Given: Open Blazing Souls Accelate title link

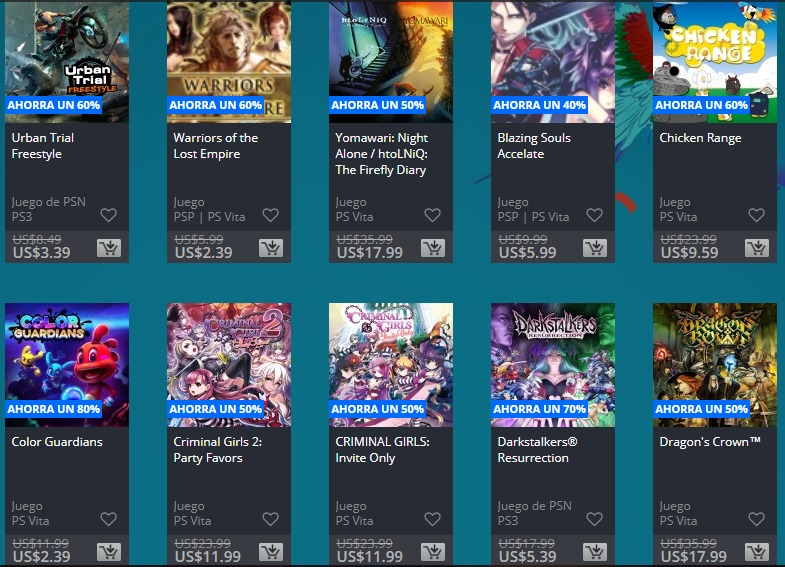Looking at the screenshot, I should (x=534, y=146).
